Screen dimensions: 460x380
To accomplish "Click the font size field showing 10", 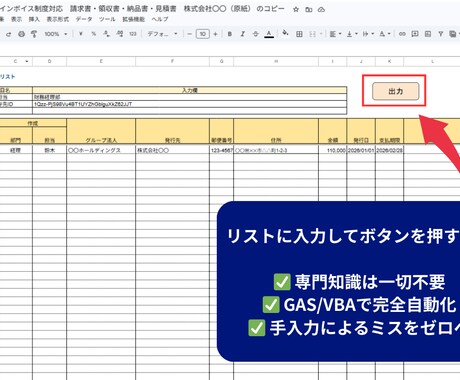I will tap(203, 34).
